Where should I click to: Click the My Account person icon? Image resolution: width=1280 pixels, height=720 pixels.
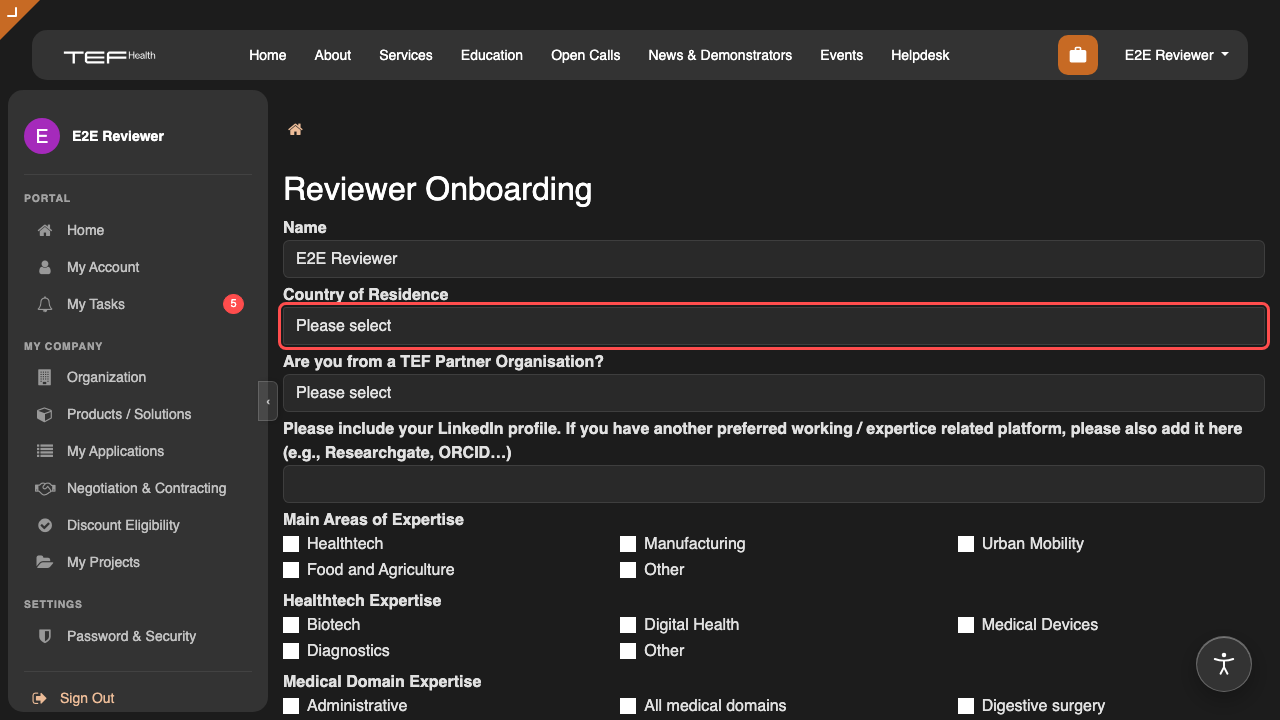pyautogui.click(x=44, y=267)
